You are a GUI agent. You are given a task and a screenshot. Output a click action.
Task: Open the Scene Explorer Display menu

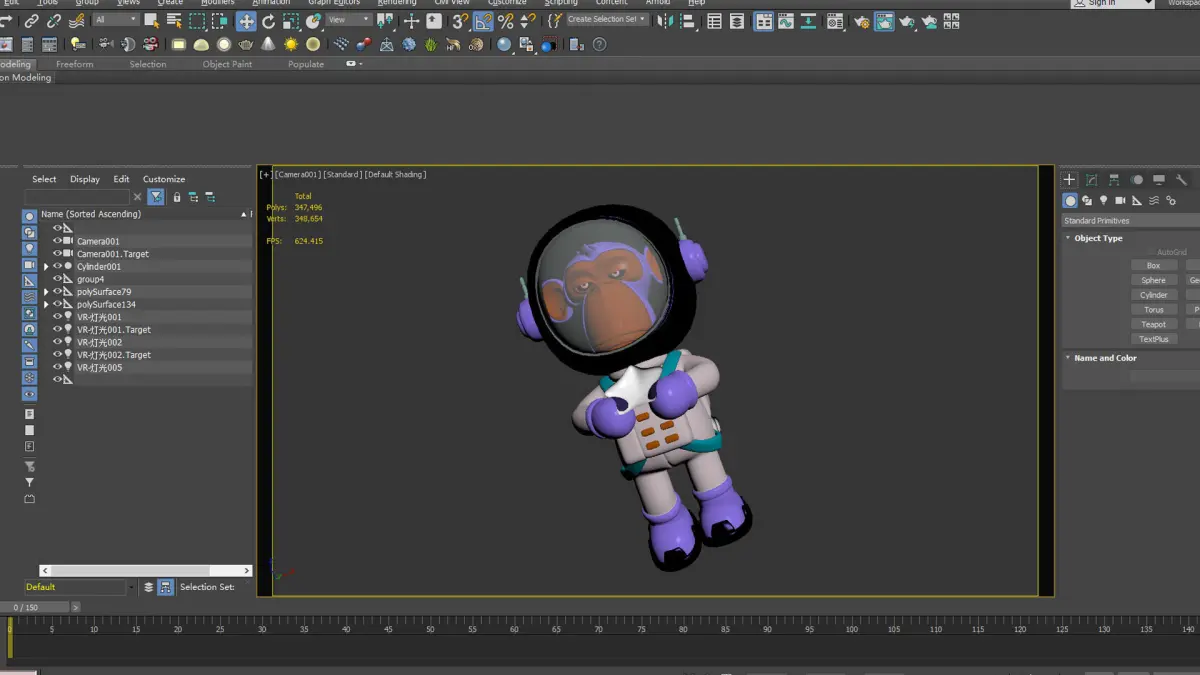[x=85, y=179]
